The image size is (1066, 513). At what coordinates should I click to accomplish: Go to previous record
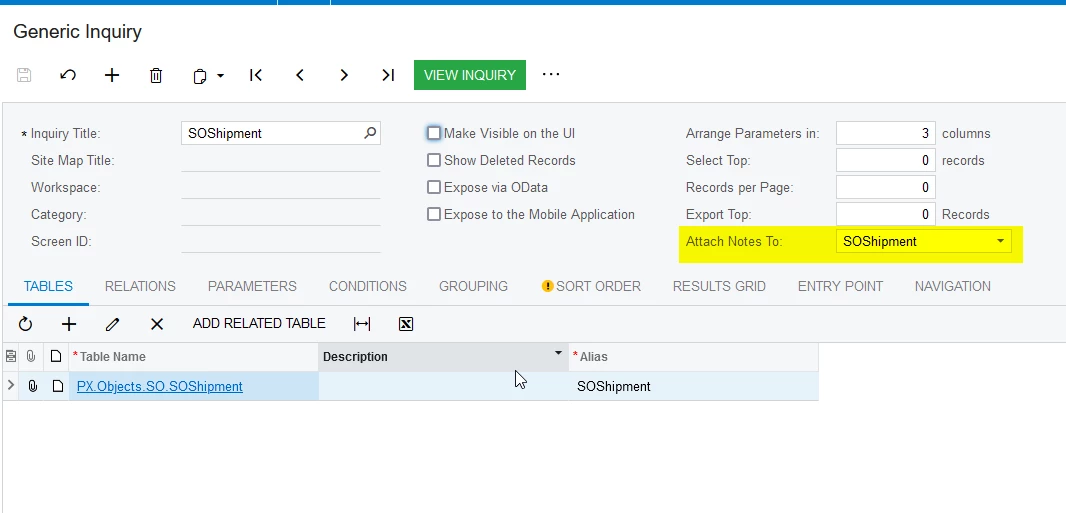300,75
